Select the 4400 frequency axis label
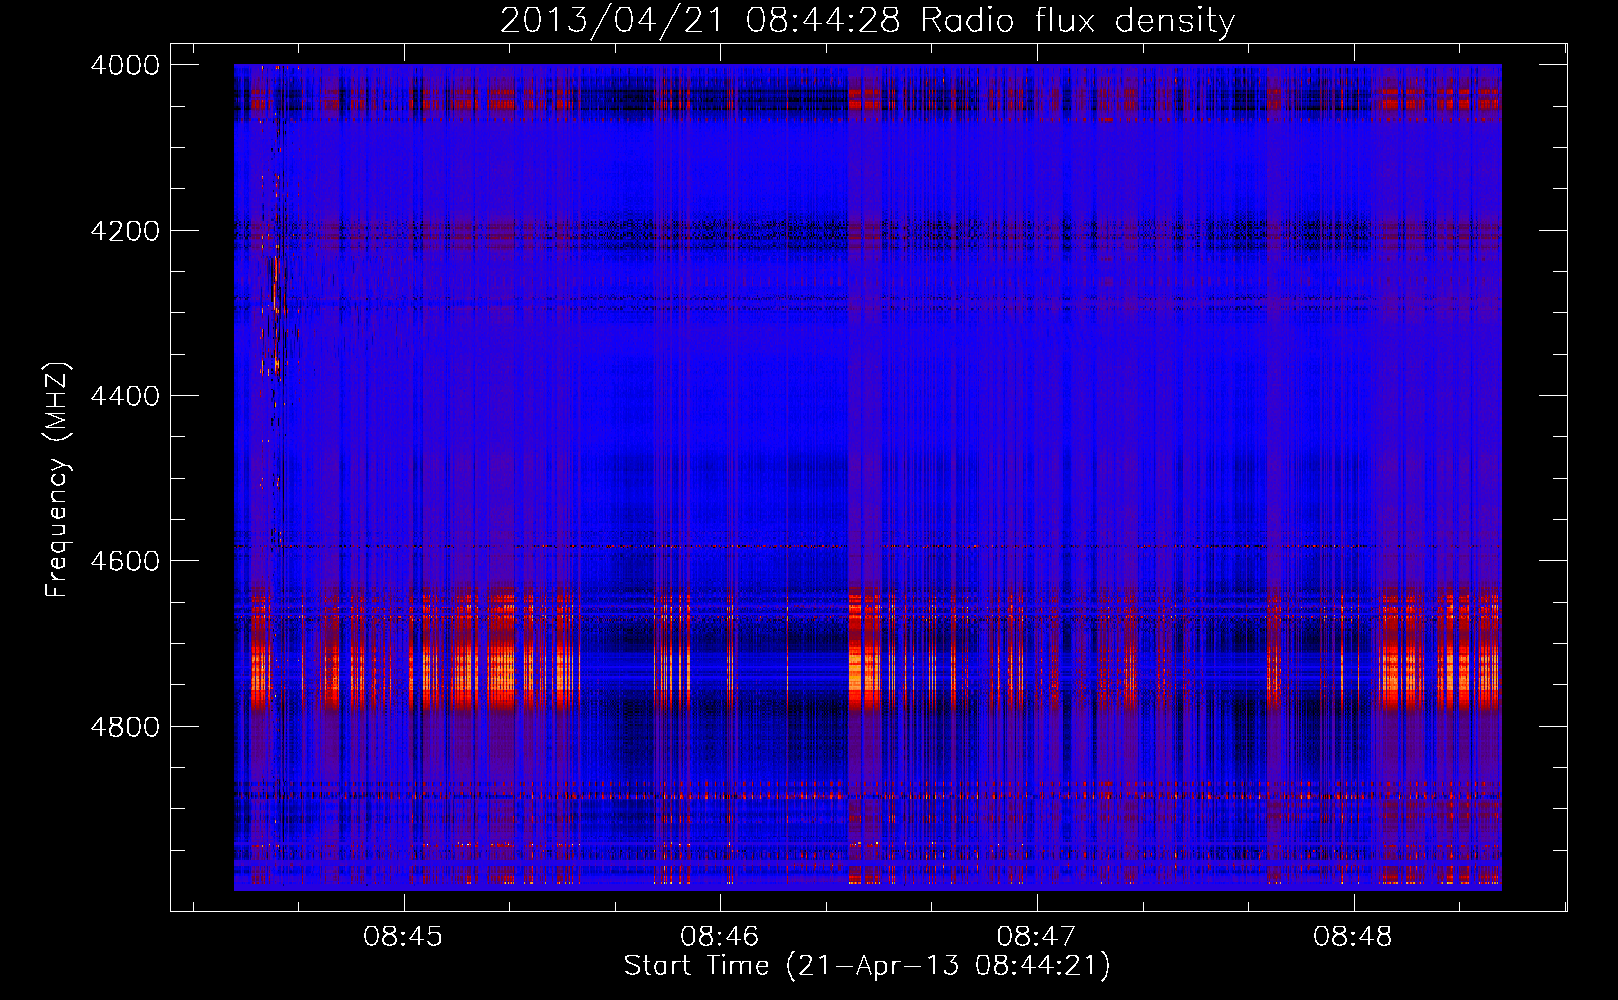1618x1000 pixels. [x=125, y=396]
